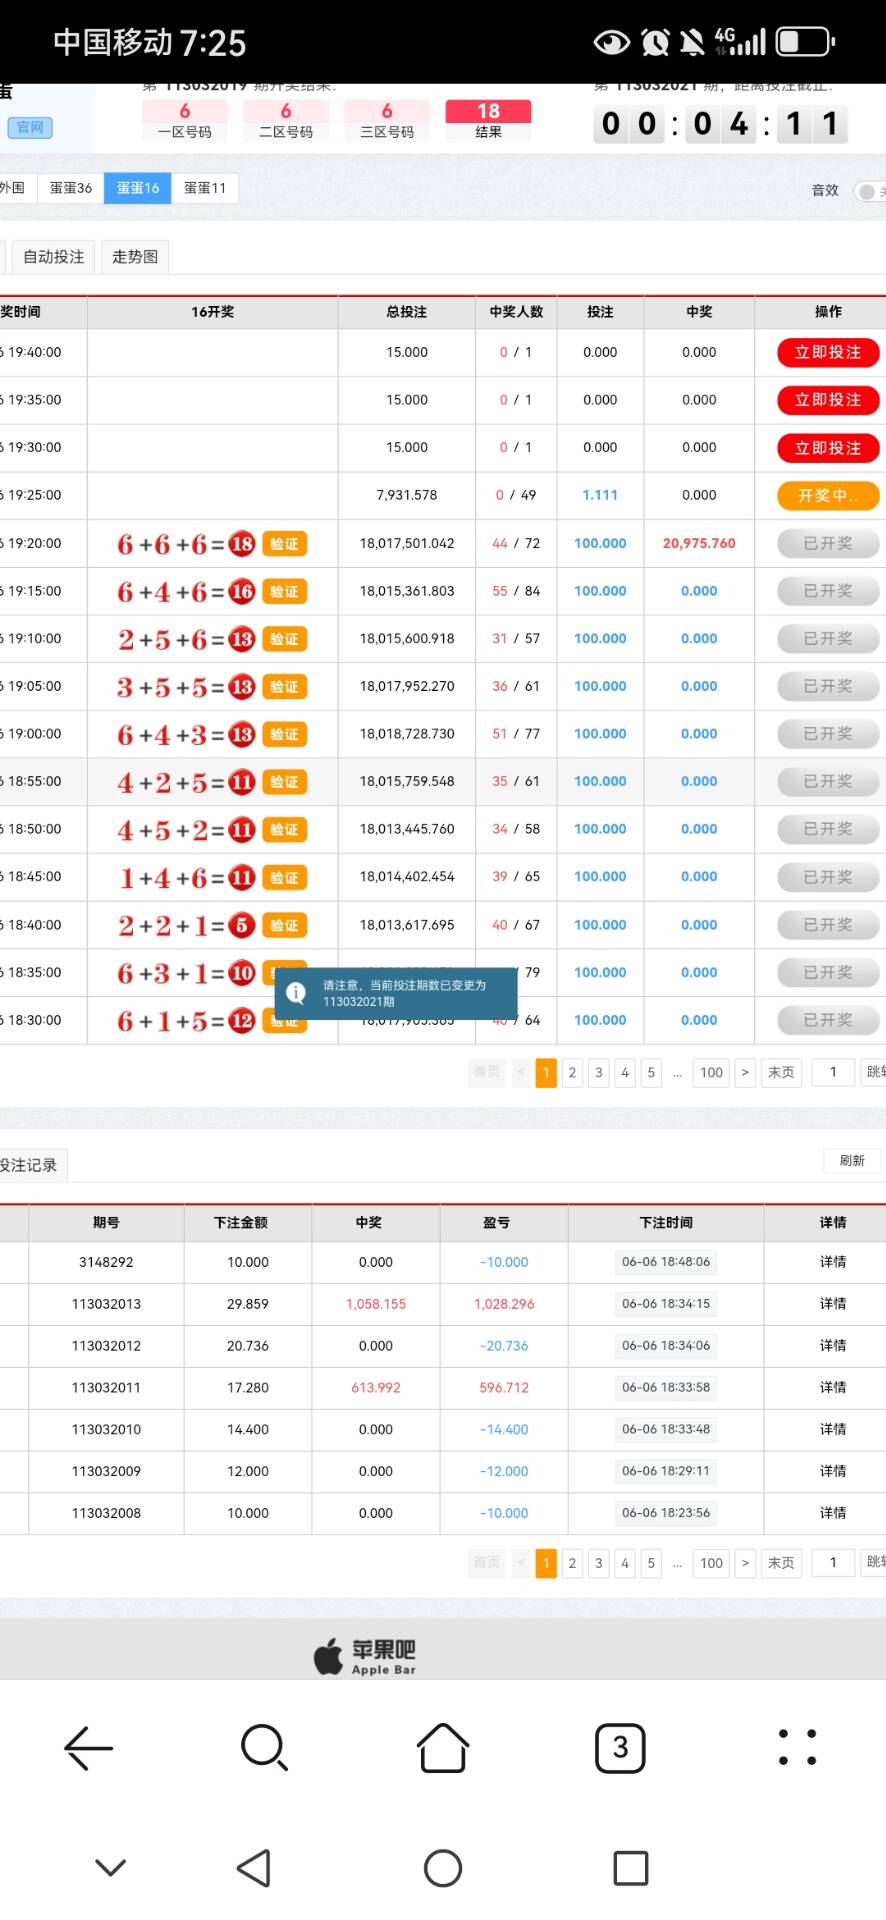Image resolution: width=886 pixels, height=1920 pixels.
Task: Switch to the 蛋蛋36 tab
Action: 71,188
